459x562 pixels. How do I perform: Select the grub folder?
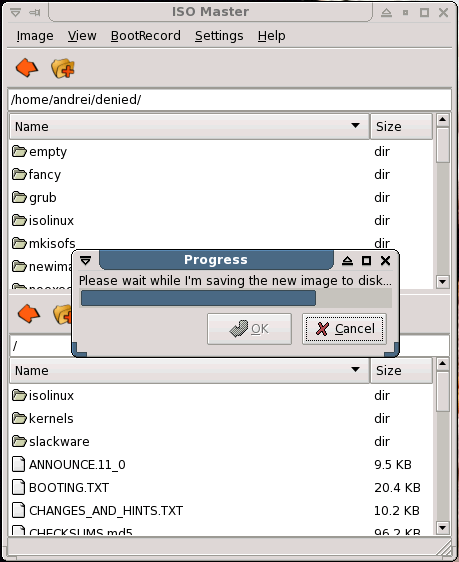point(42,197)
